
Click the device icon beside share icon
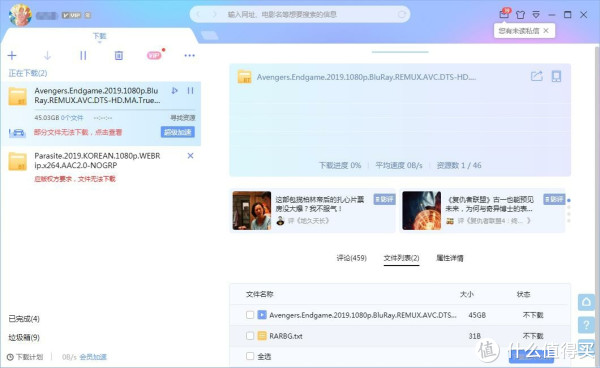[556, 76]
